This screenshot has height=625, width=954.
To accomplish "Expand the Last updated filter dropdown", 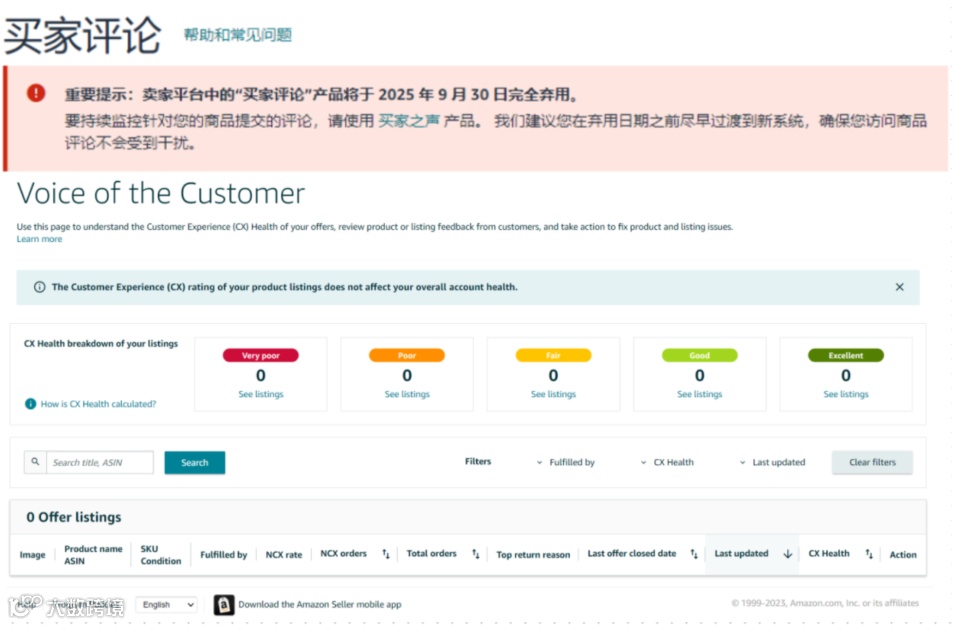I will click(x=773, y=463).
